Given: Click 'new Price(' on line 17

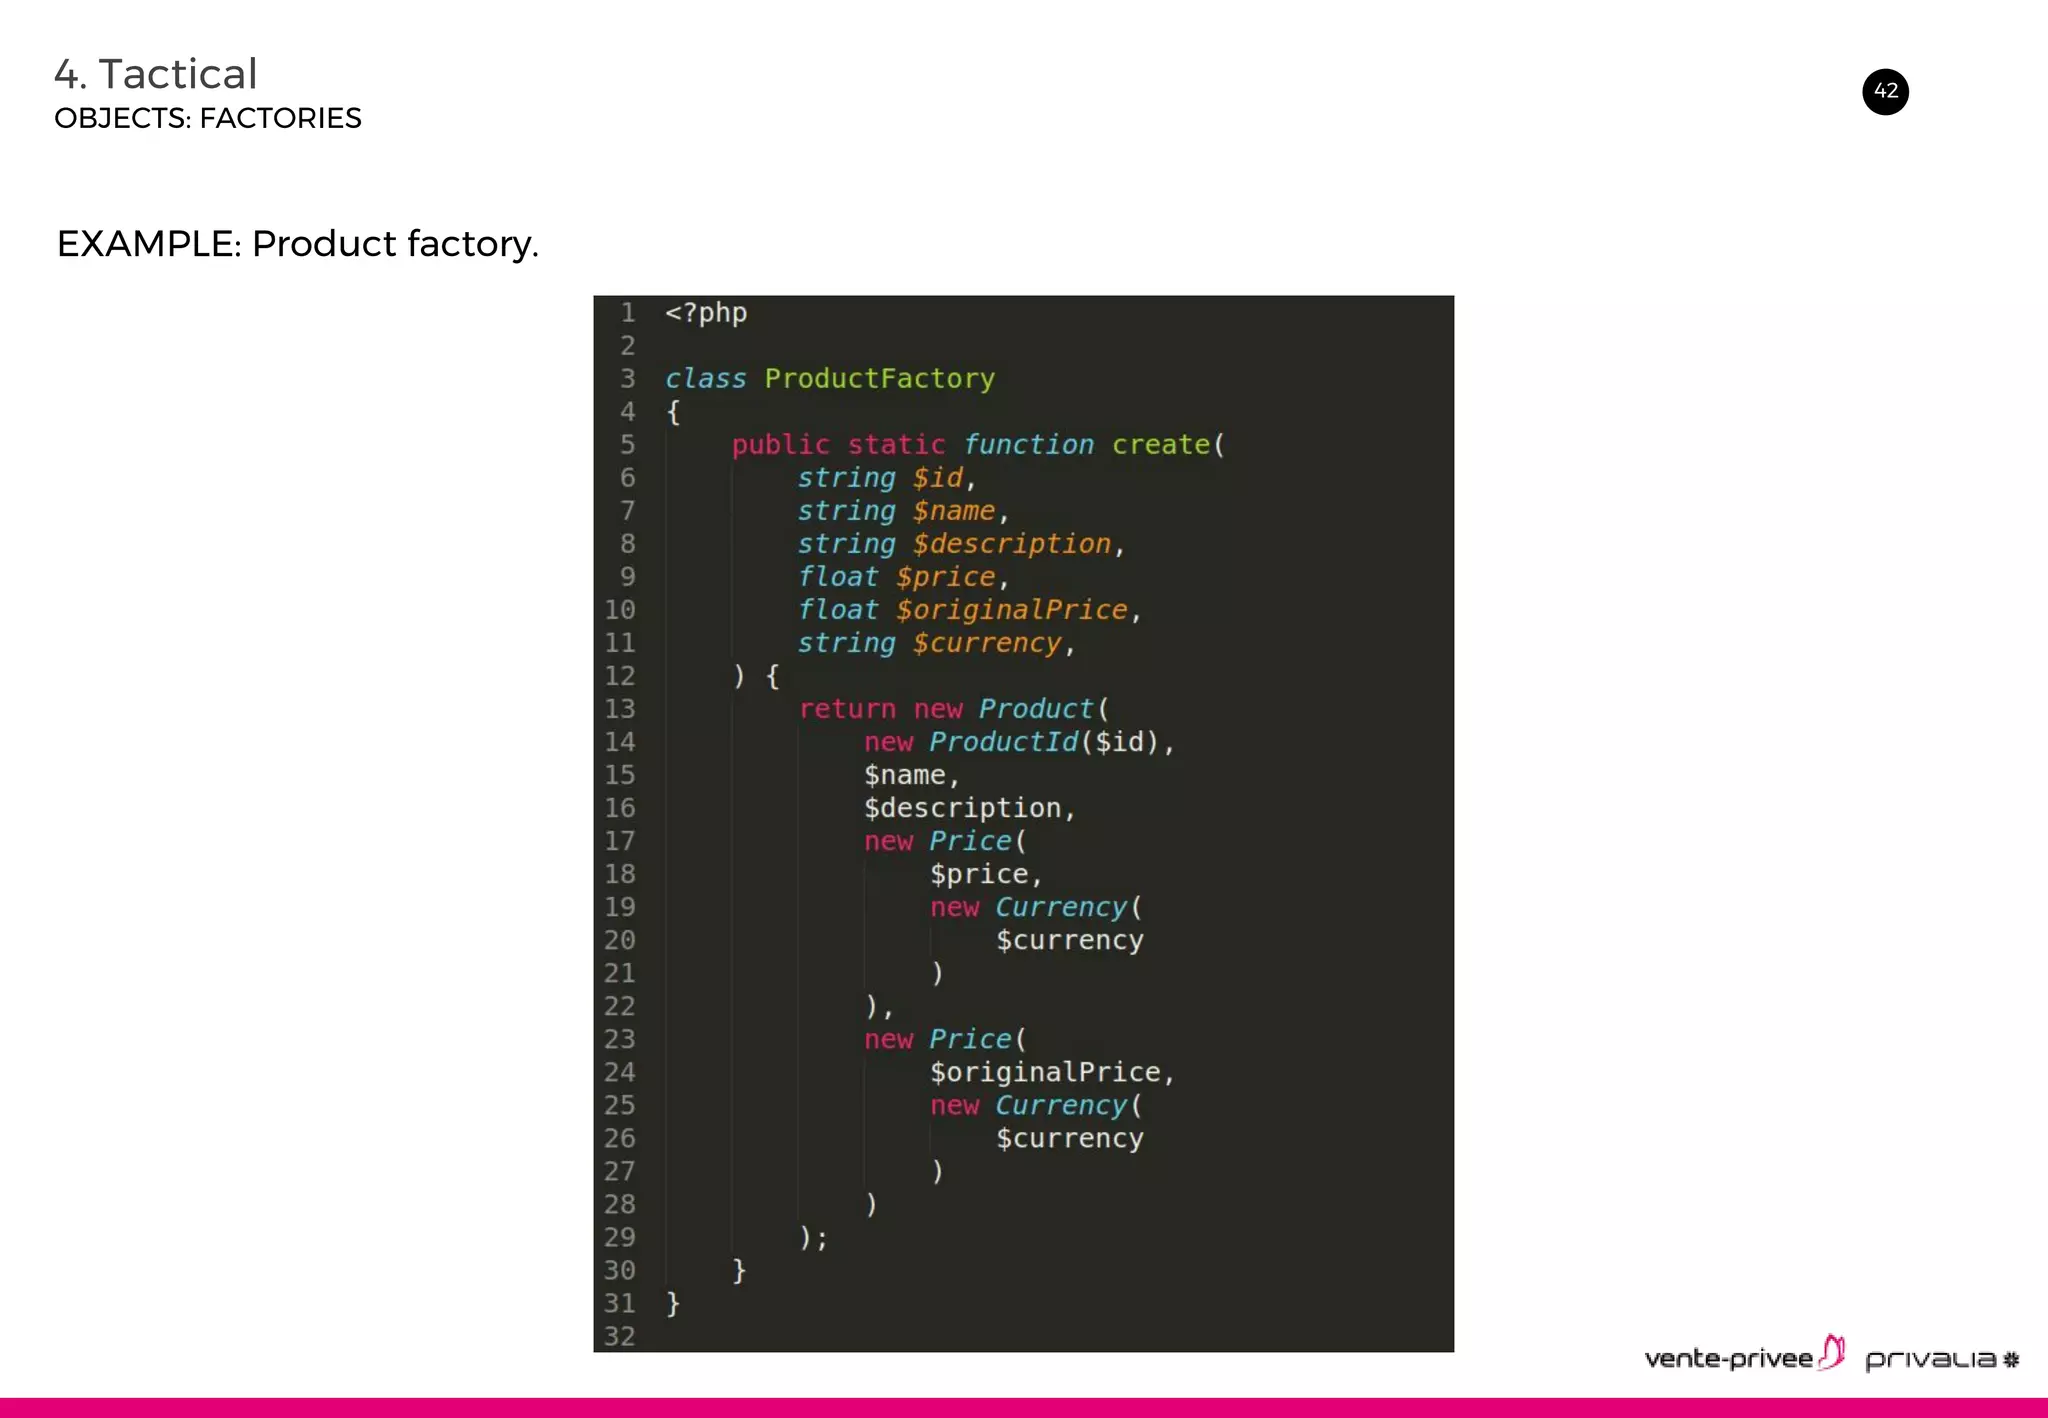Looking at the screenshot, I should click(945, 841).
